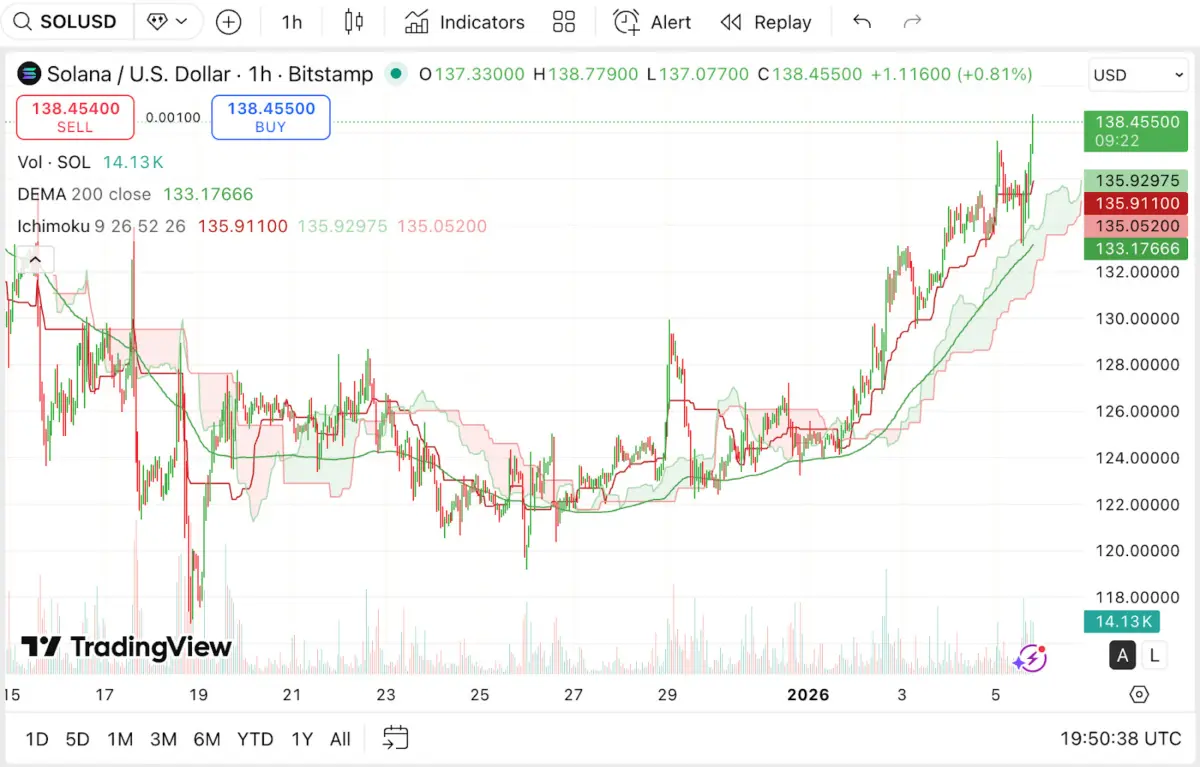Open the USD currency dropdown
Viewport: 1200px width, 767px height.
(x=1137, y=74)
